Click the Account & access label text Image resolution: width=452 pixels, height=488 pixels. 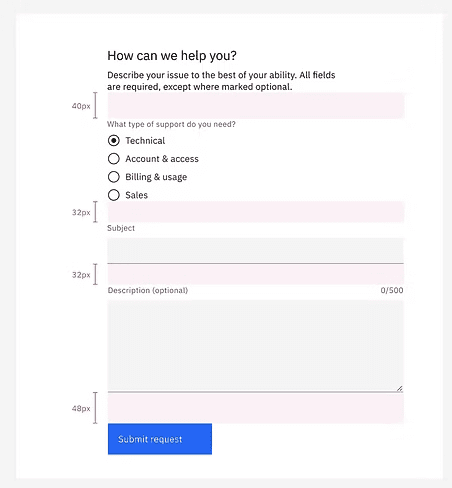[162, 159]
